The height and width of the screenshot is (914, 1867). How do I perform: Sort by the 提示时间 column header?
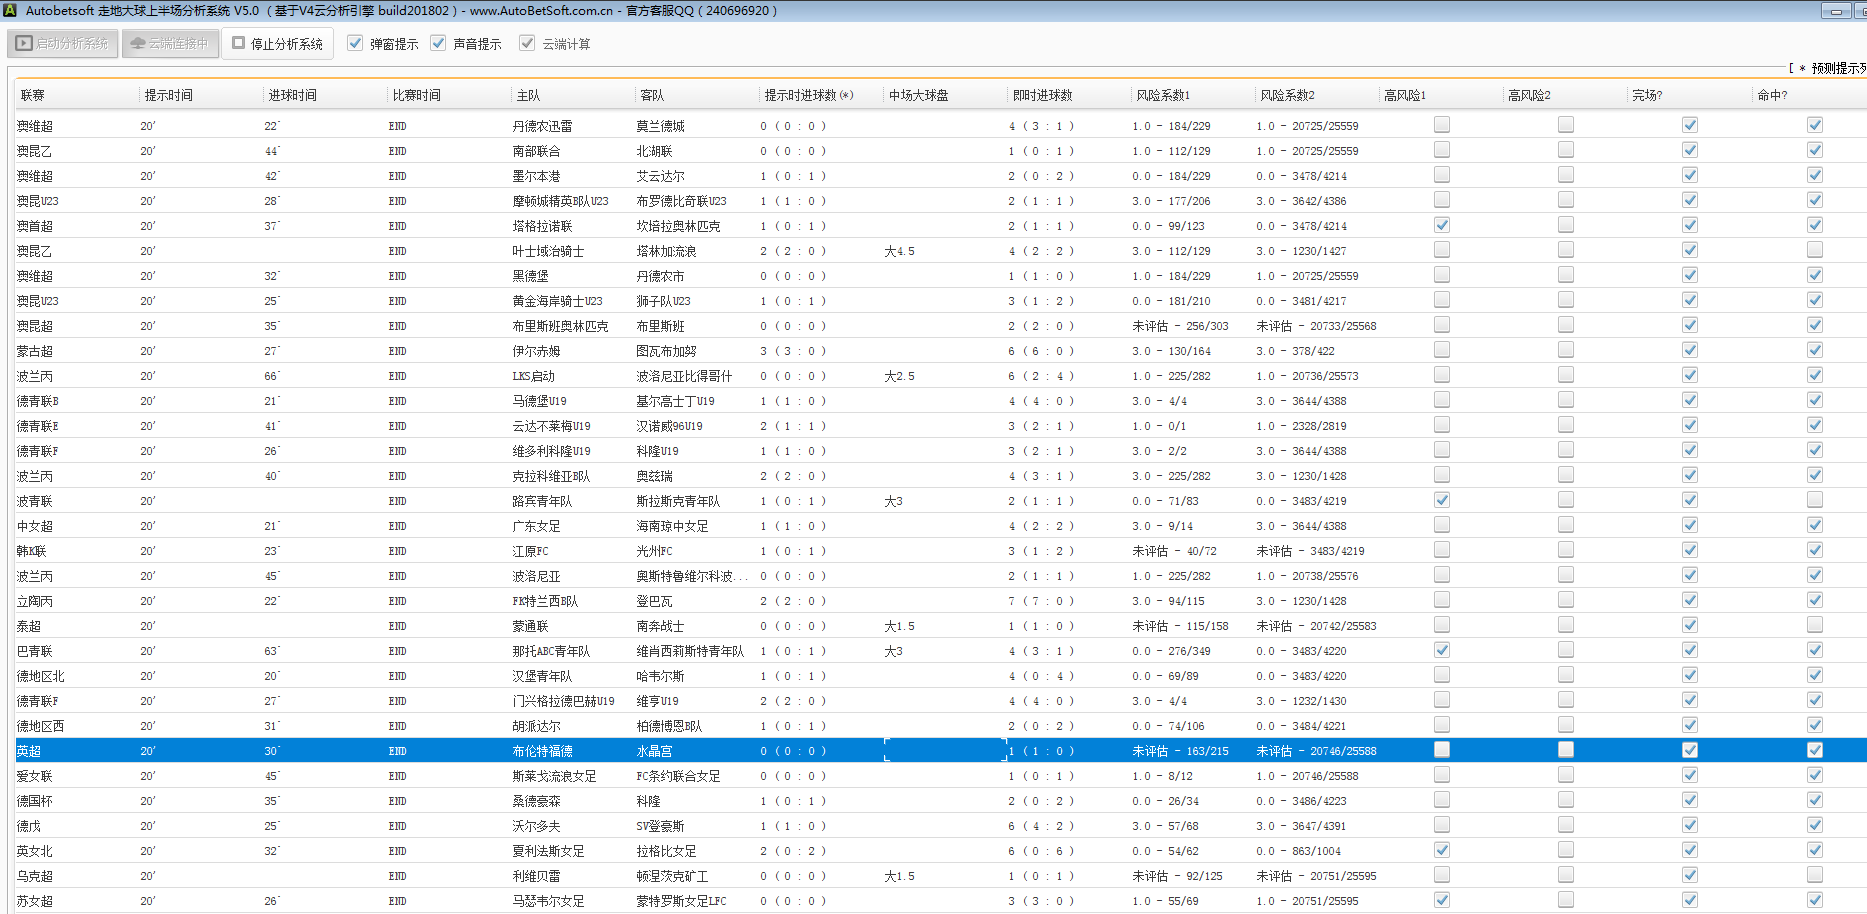click(168, 96)
